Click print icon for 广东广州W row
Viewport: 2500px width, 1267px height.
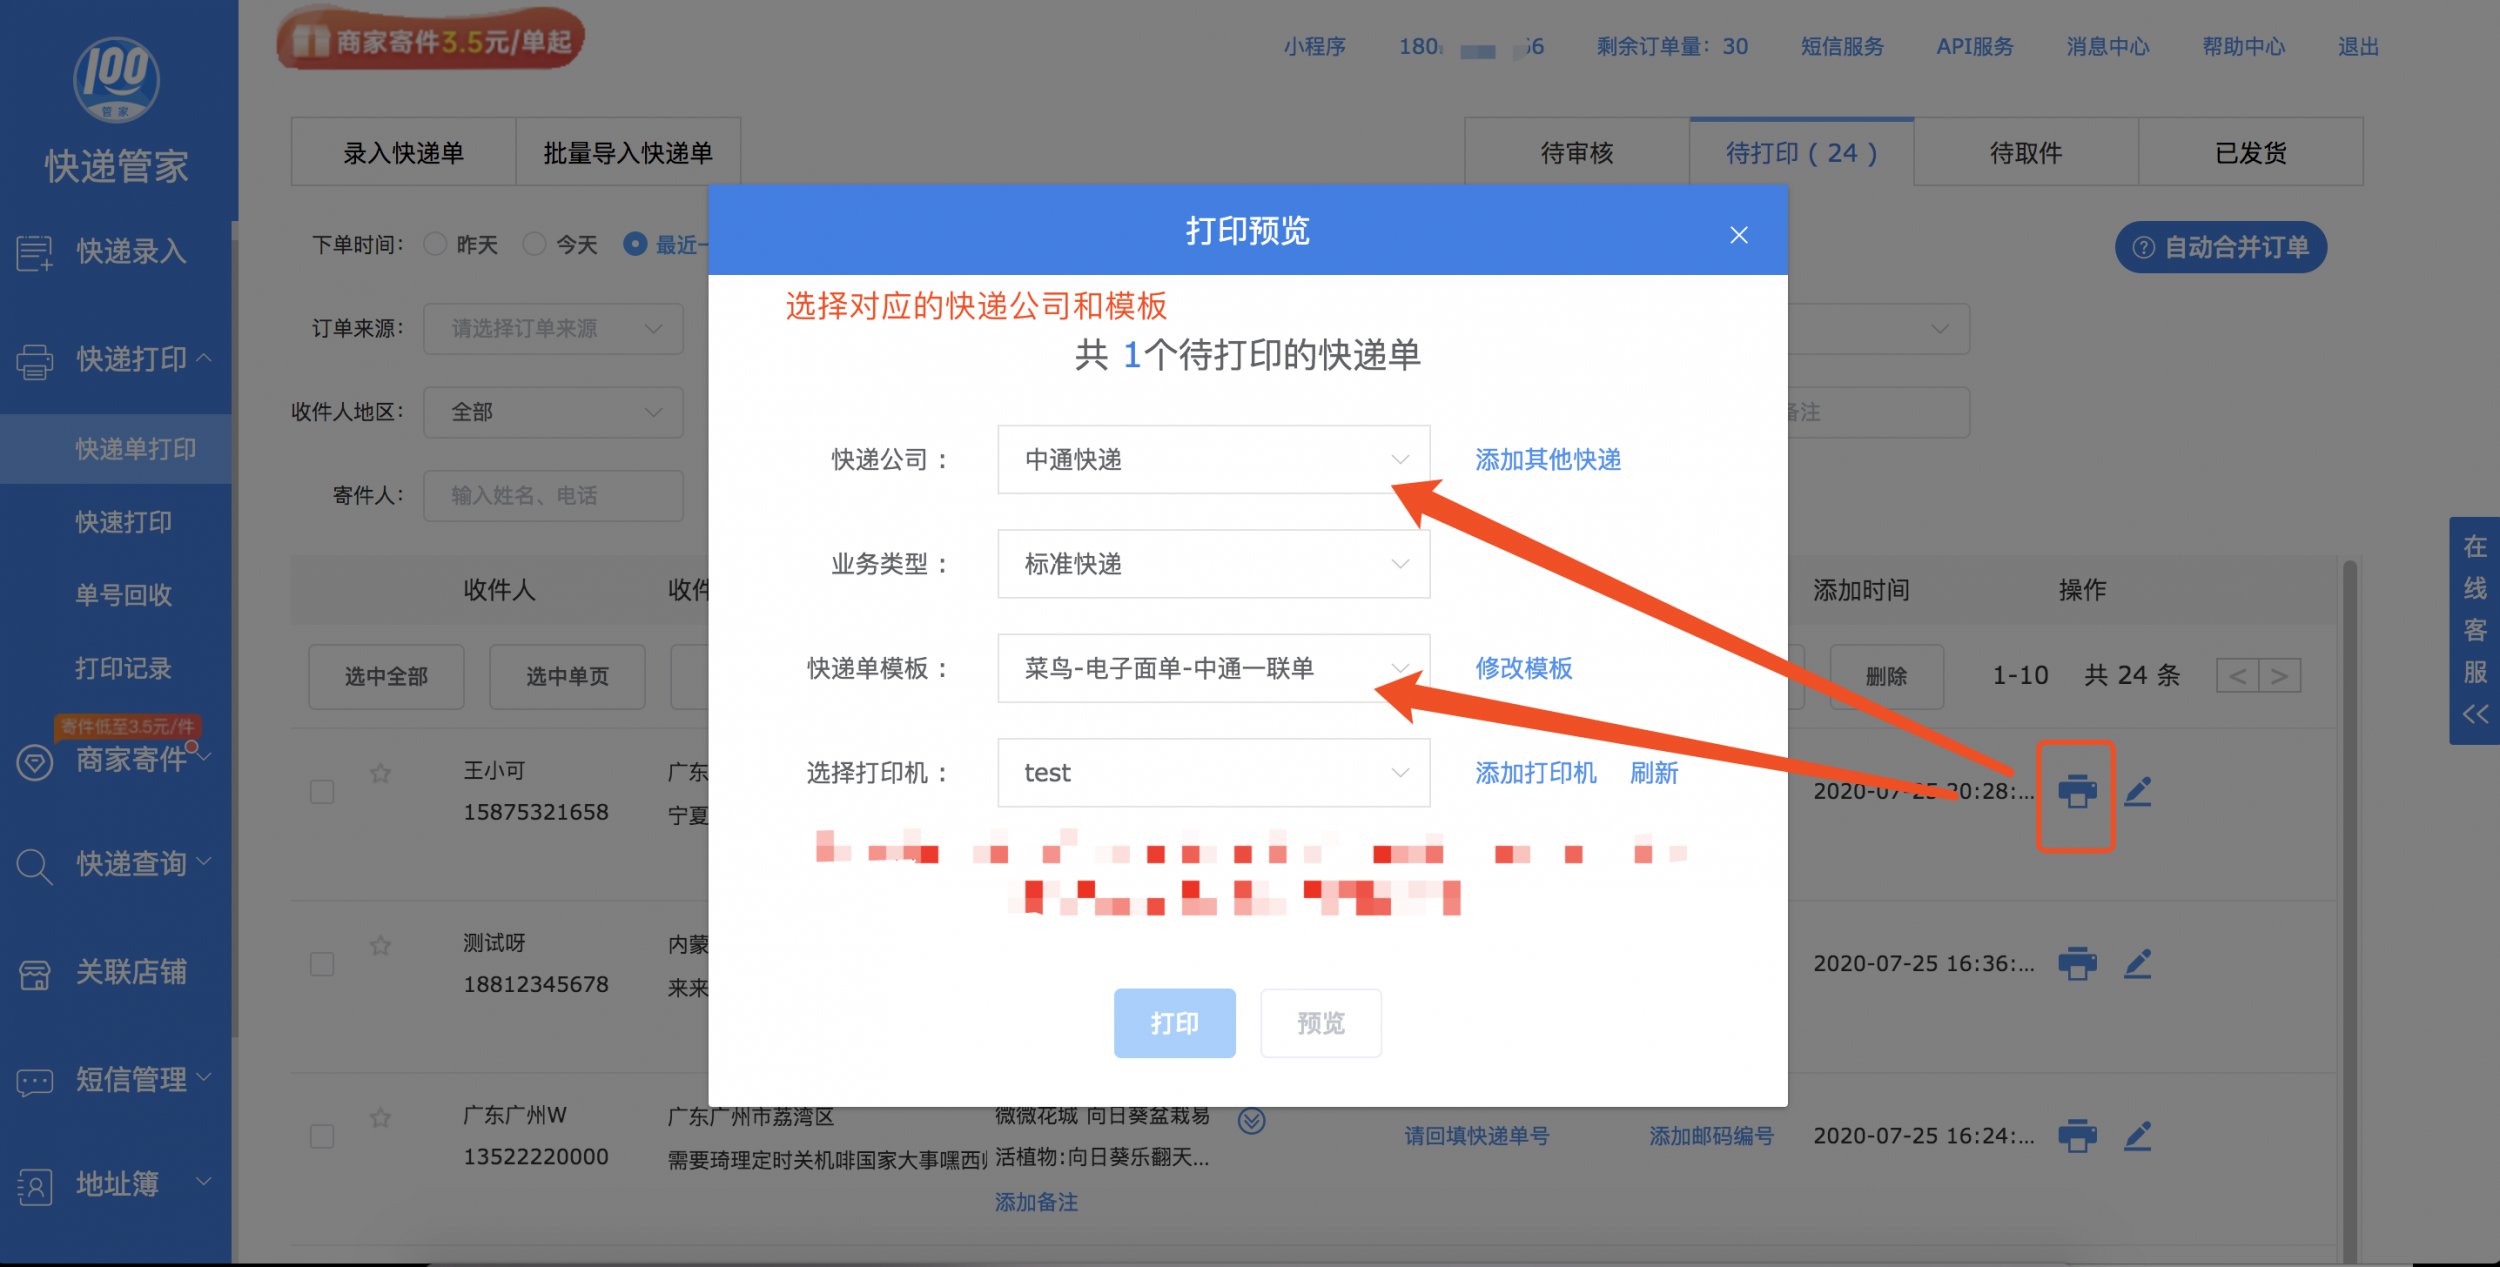(x=2077, y=1135)
